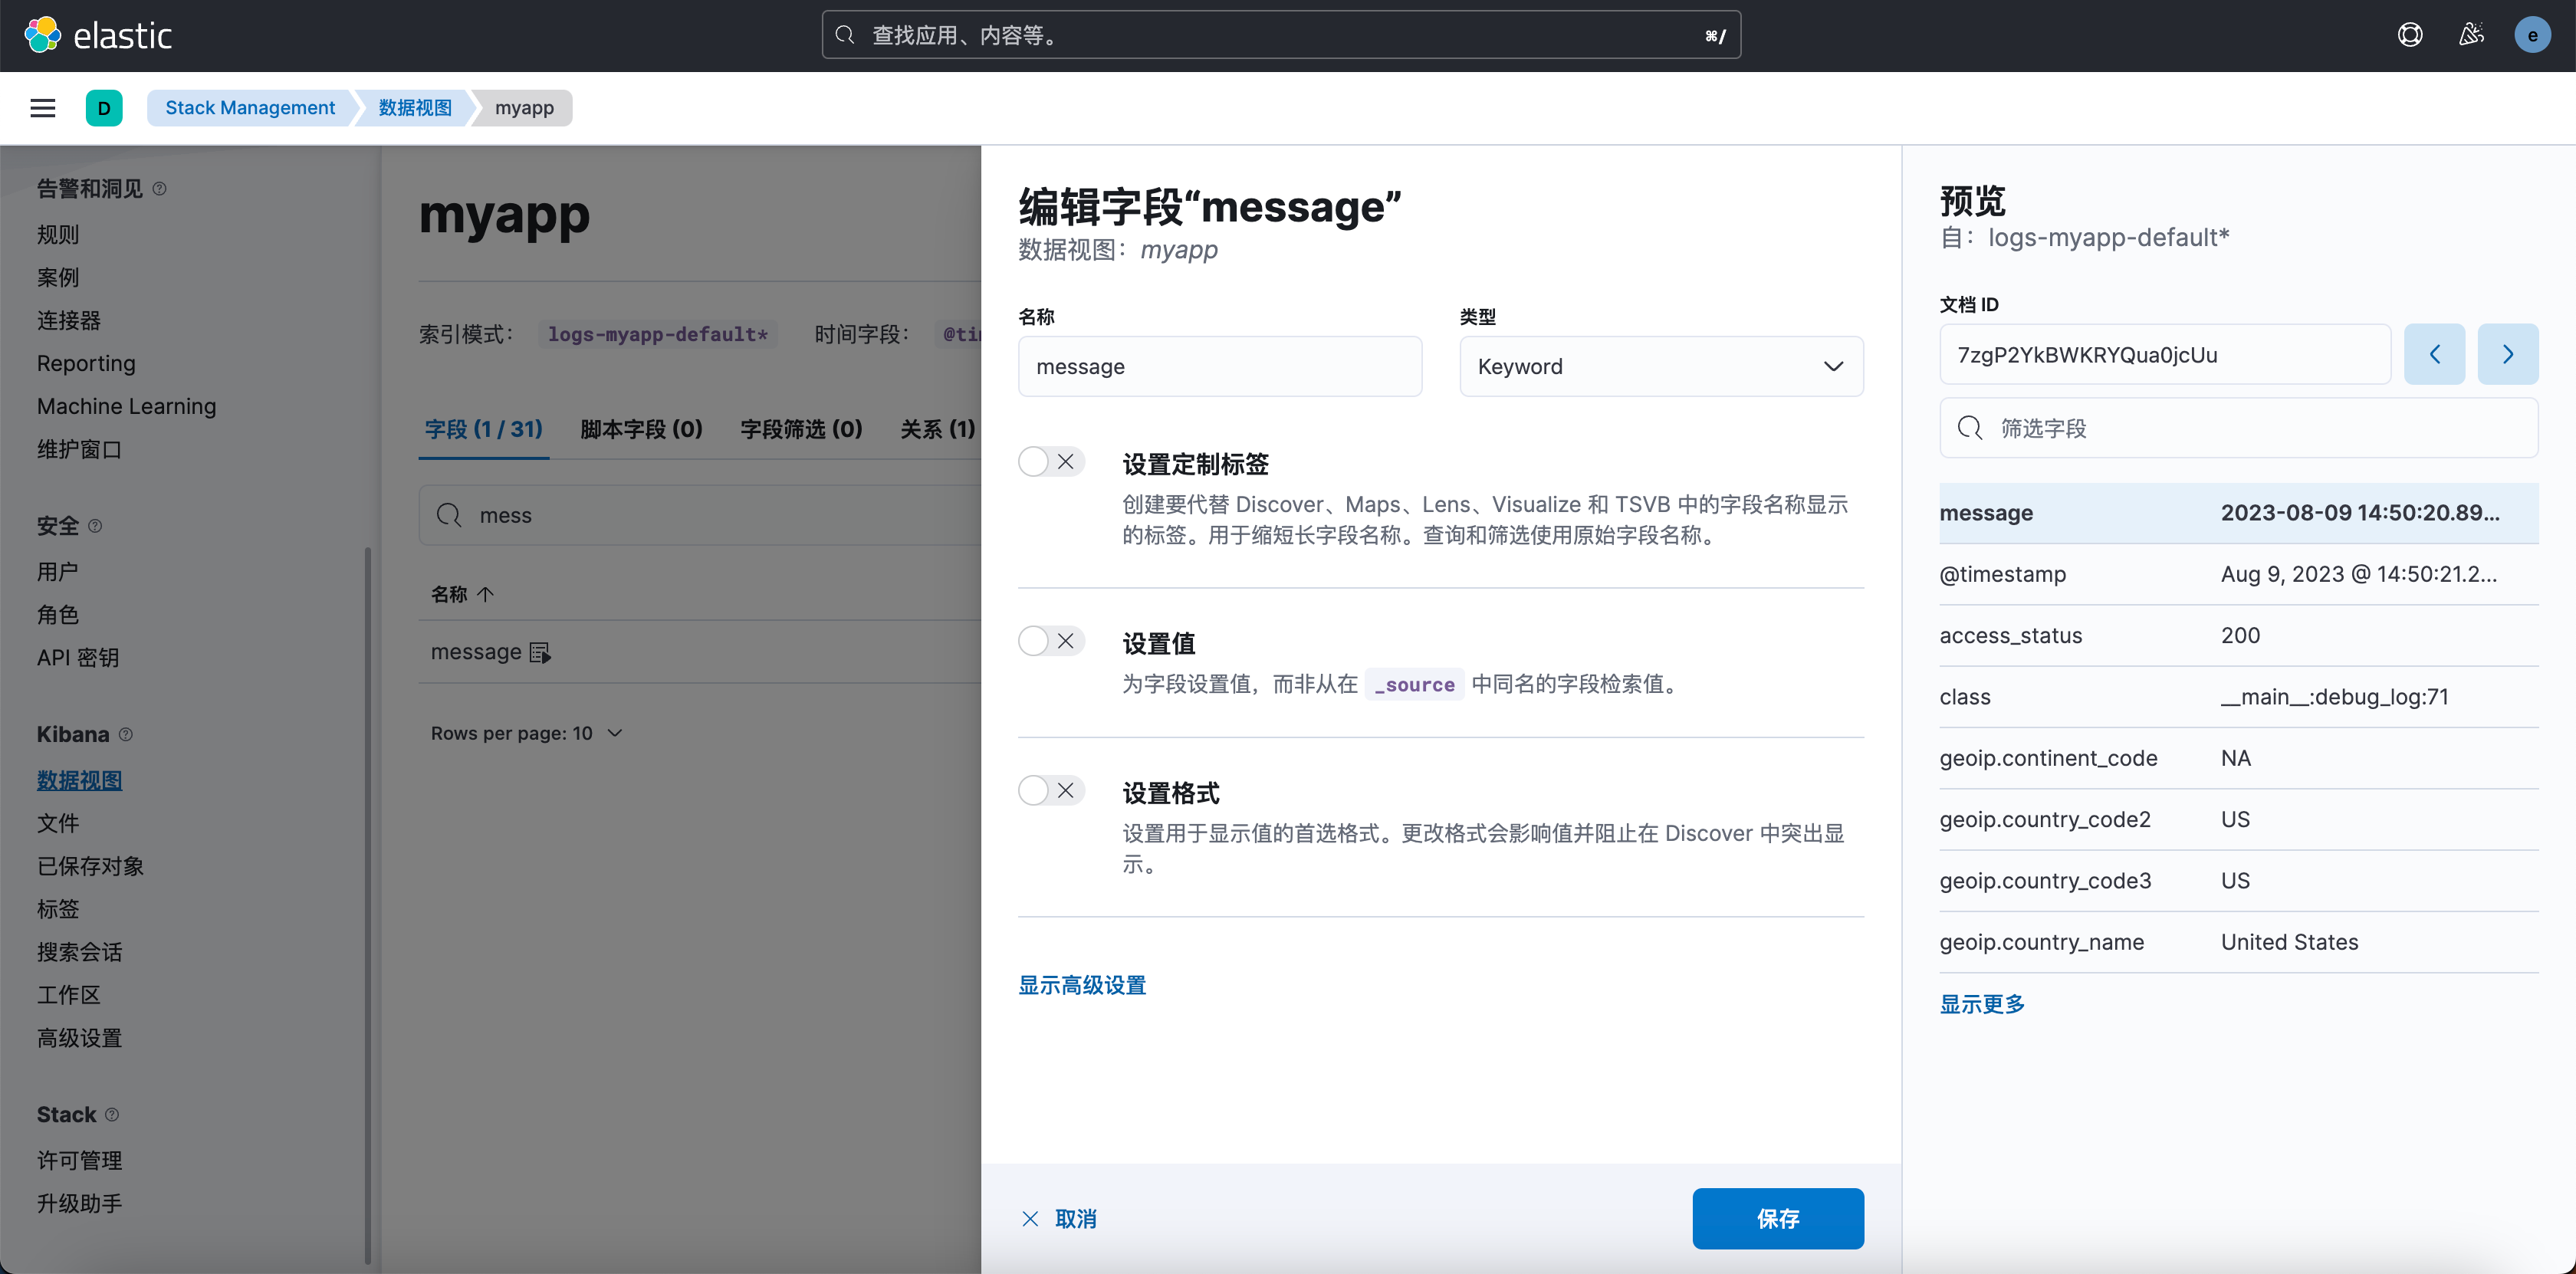Viewport: 2576px width, 1274px height.
Task: Switch to the 字段筛选 (0) tab
Action: (801, 429)
